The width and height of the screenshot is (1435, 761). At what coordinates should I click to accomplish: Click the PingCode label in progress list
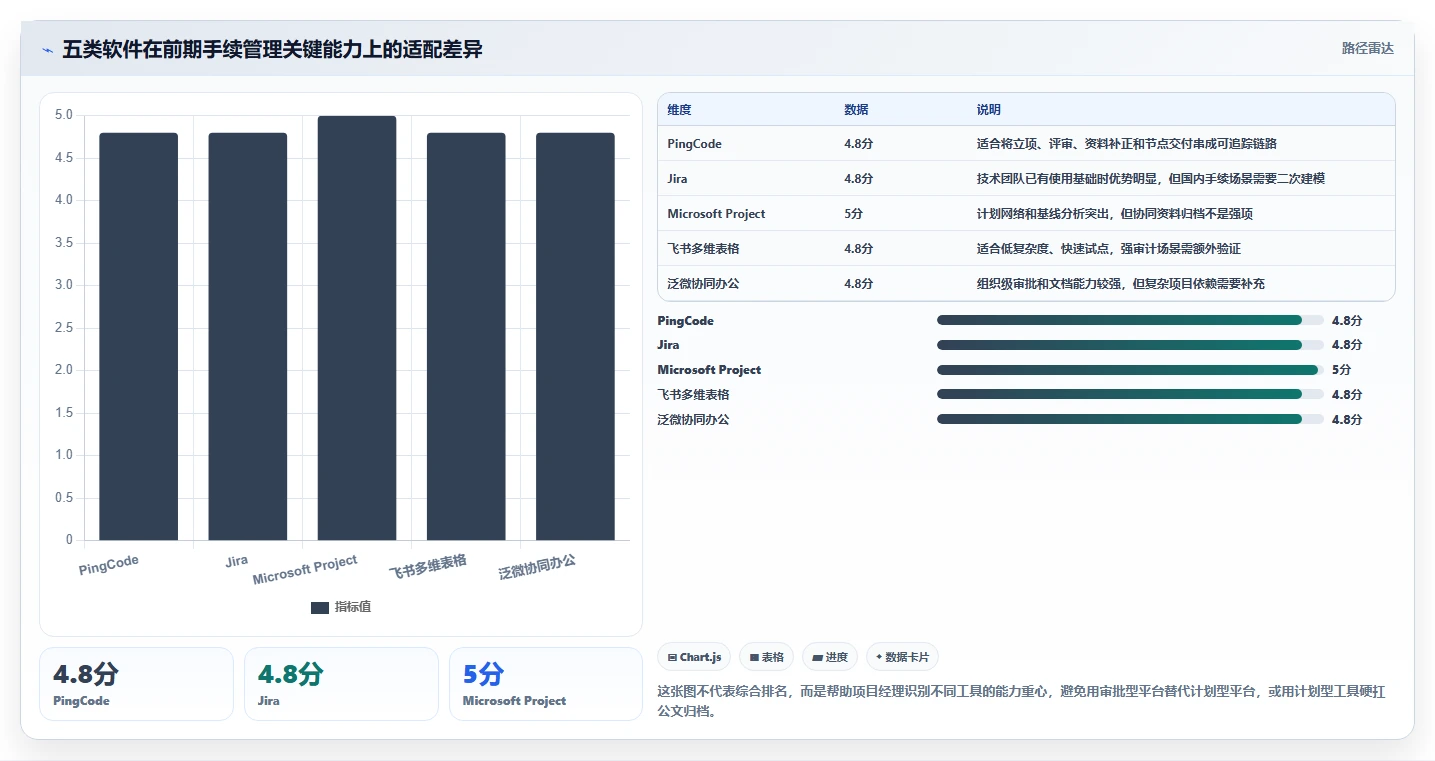pos(685,321)
